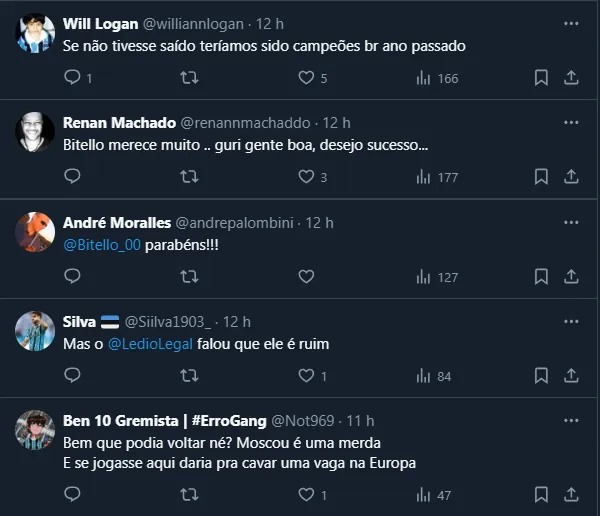Like Will Logan's tweet

(306, 78)
